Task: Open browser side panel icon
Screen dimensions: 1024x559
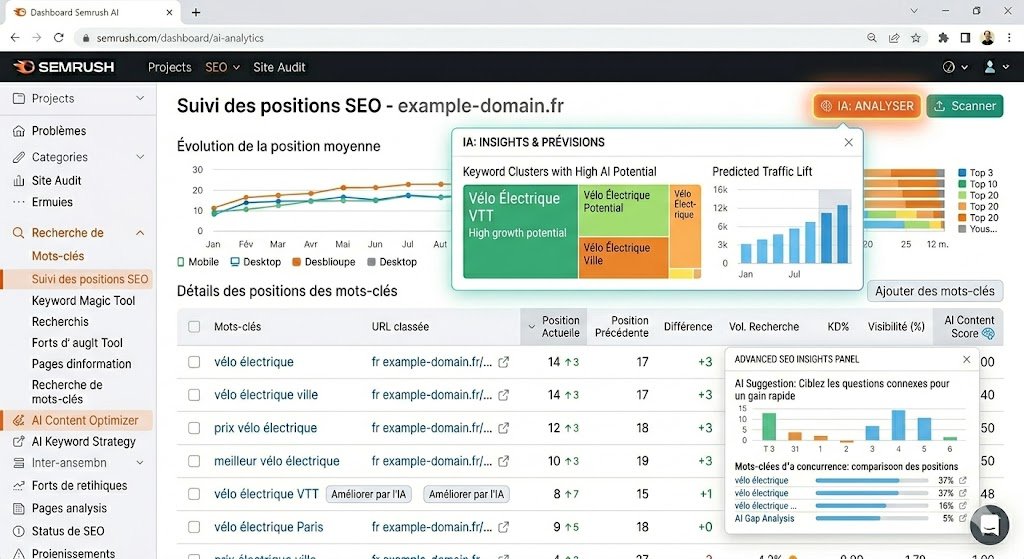Action: coord(965,38)
